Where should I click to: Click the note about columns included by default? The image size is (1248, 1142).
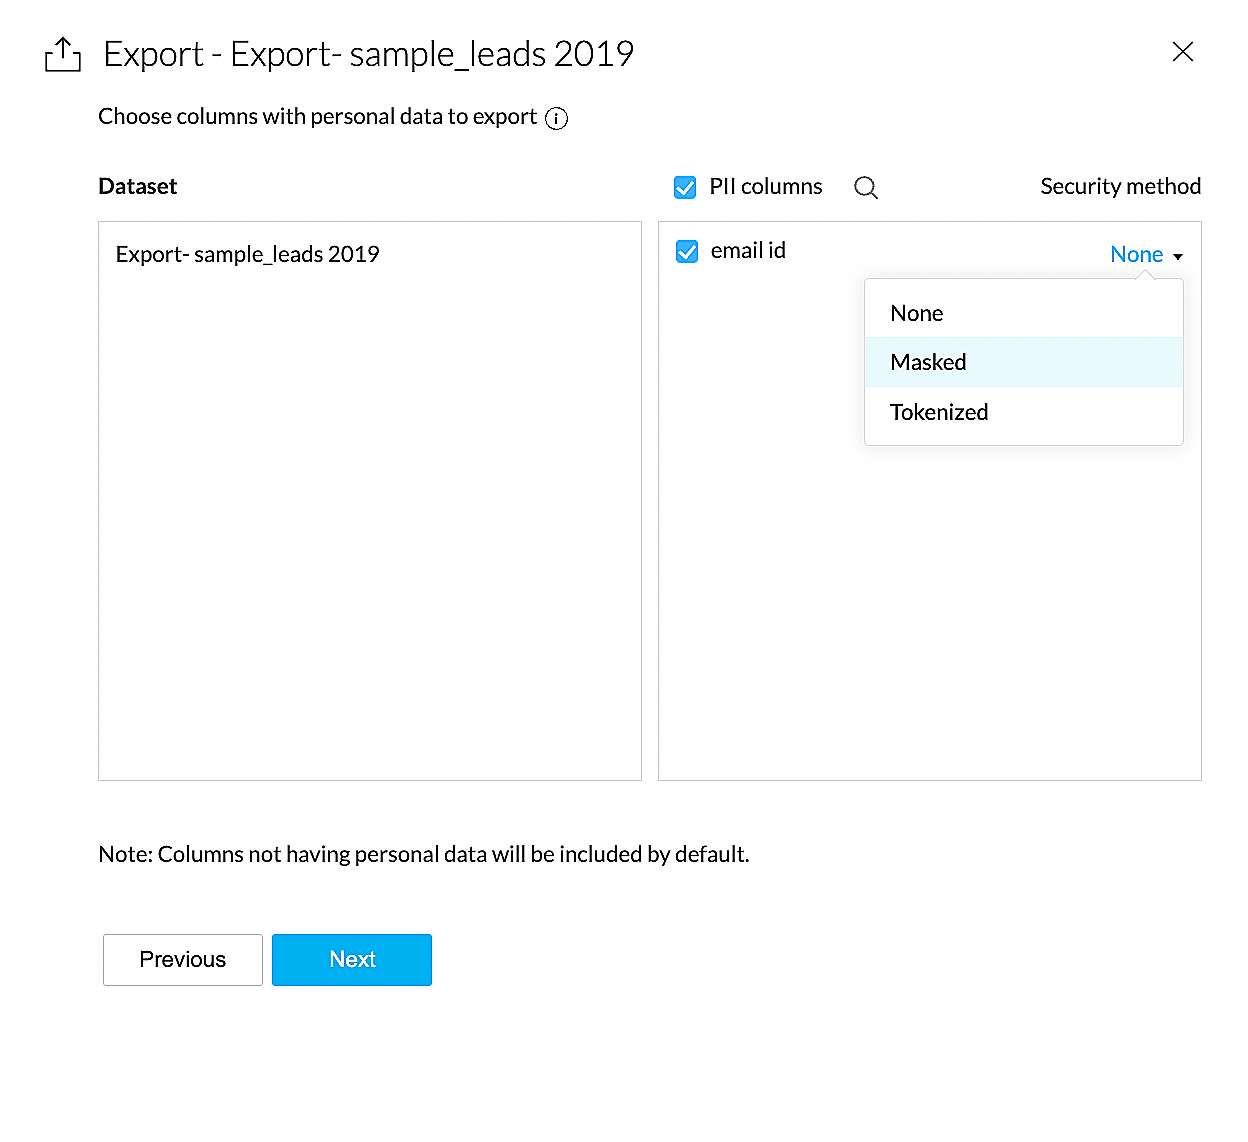click(424, 854)
